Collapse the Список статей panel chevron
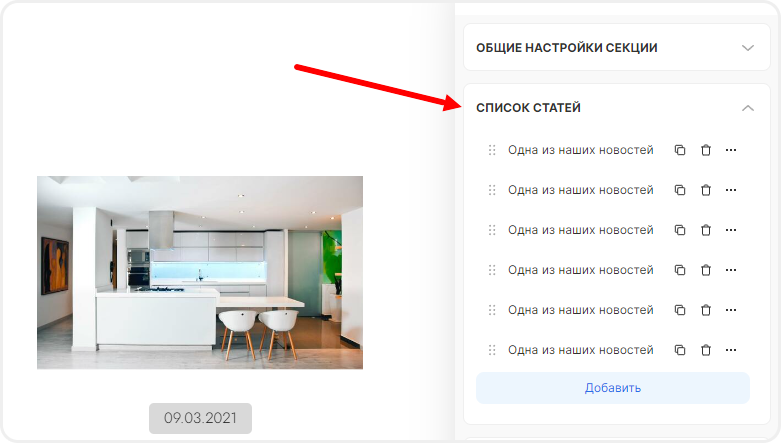Image resolution: width=781 pixels, height=443 pixels. 748,108
